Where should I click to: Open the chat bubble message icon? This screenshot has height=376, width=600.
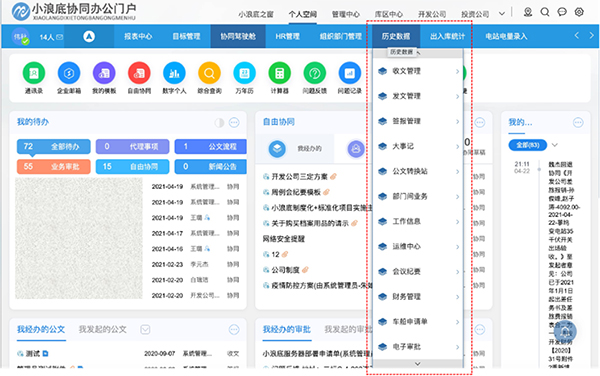[562, 12]
